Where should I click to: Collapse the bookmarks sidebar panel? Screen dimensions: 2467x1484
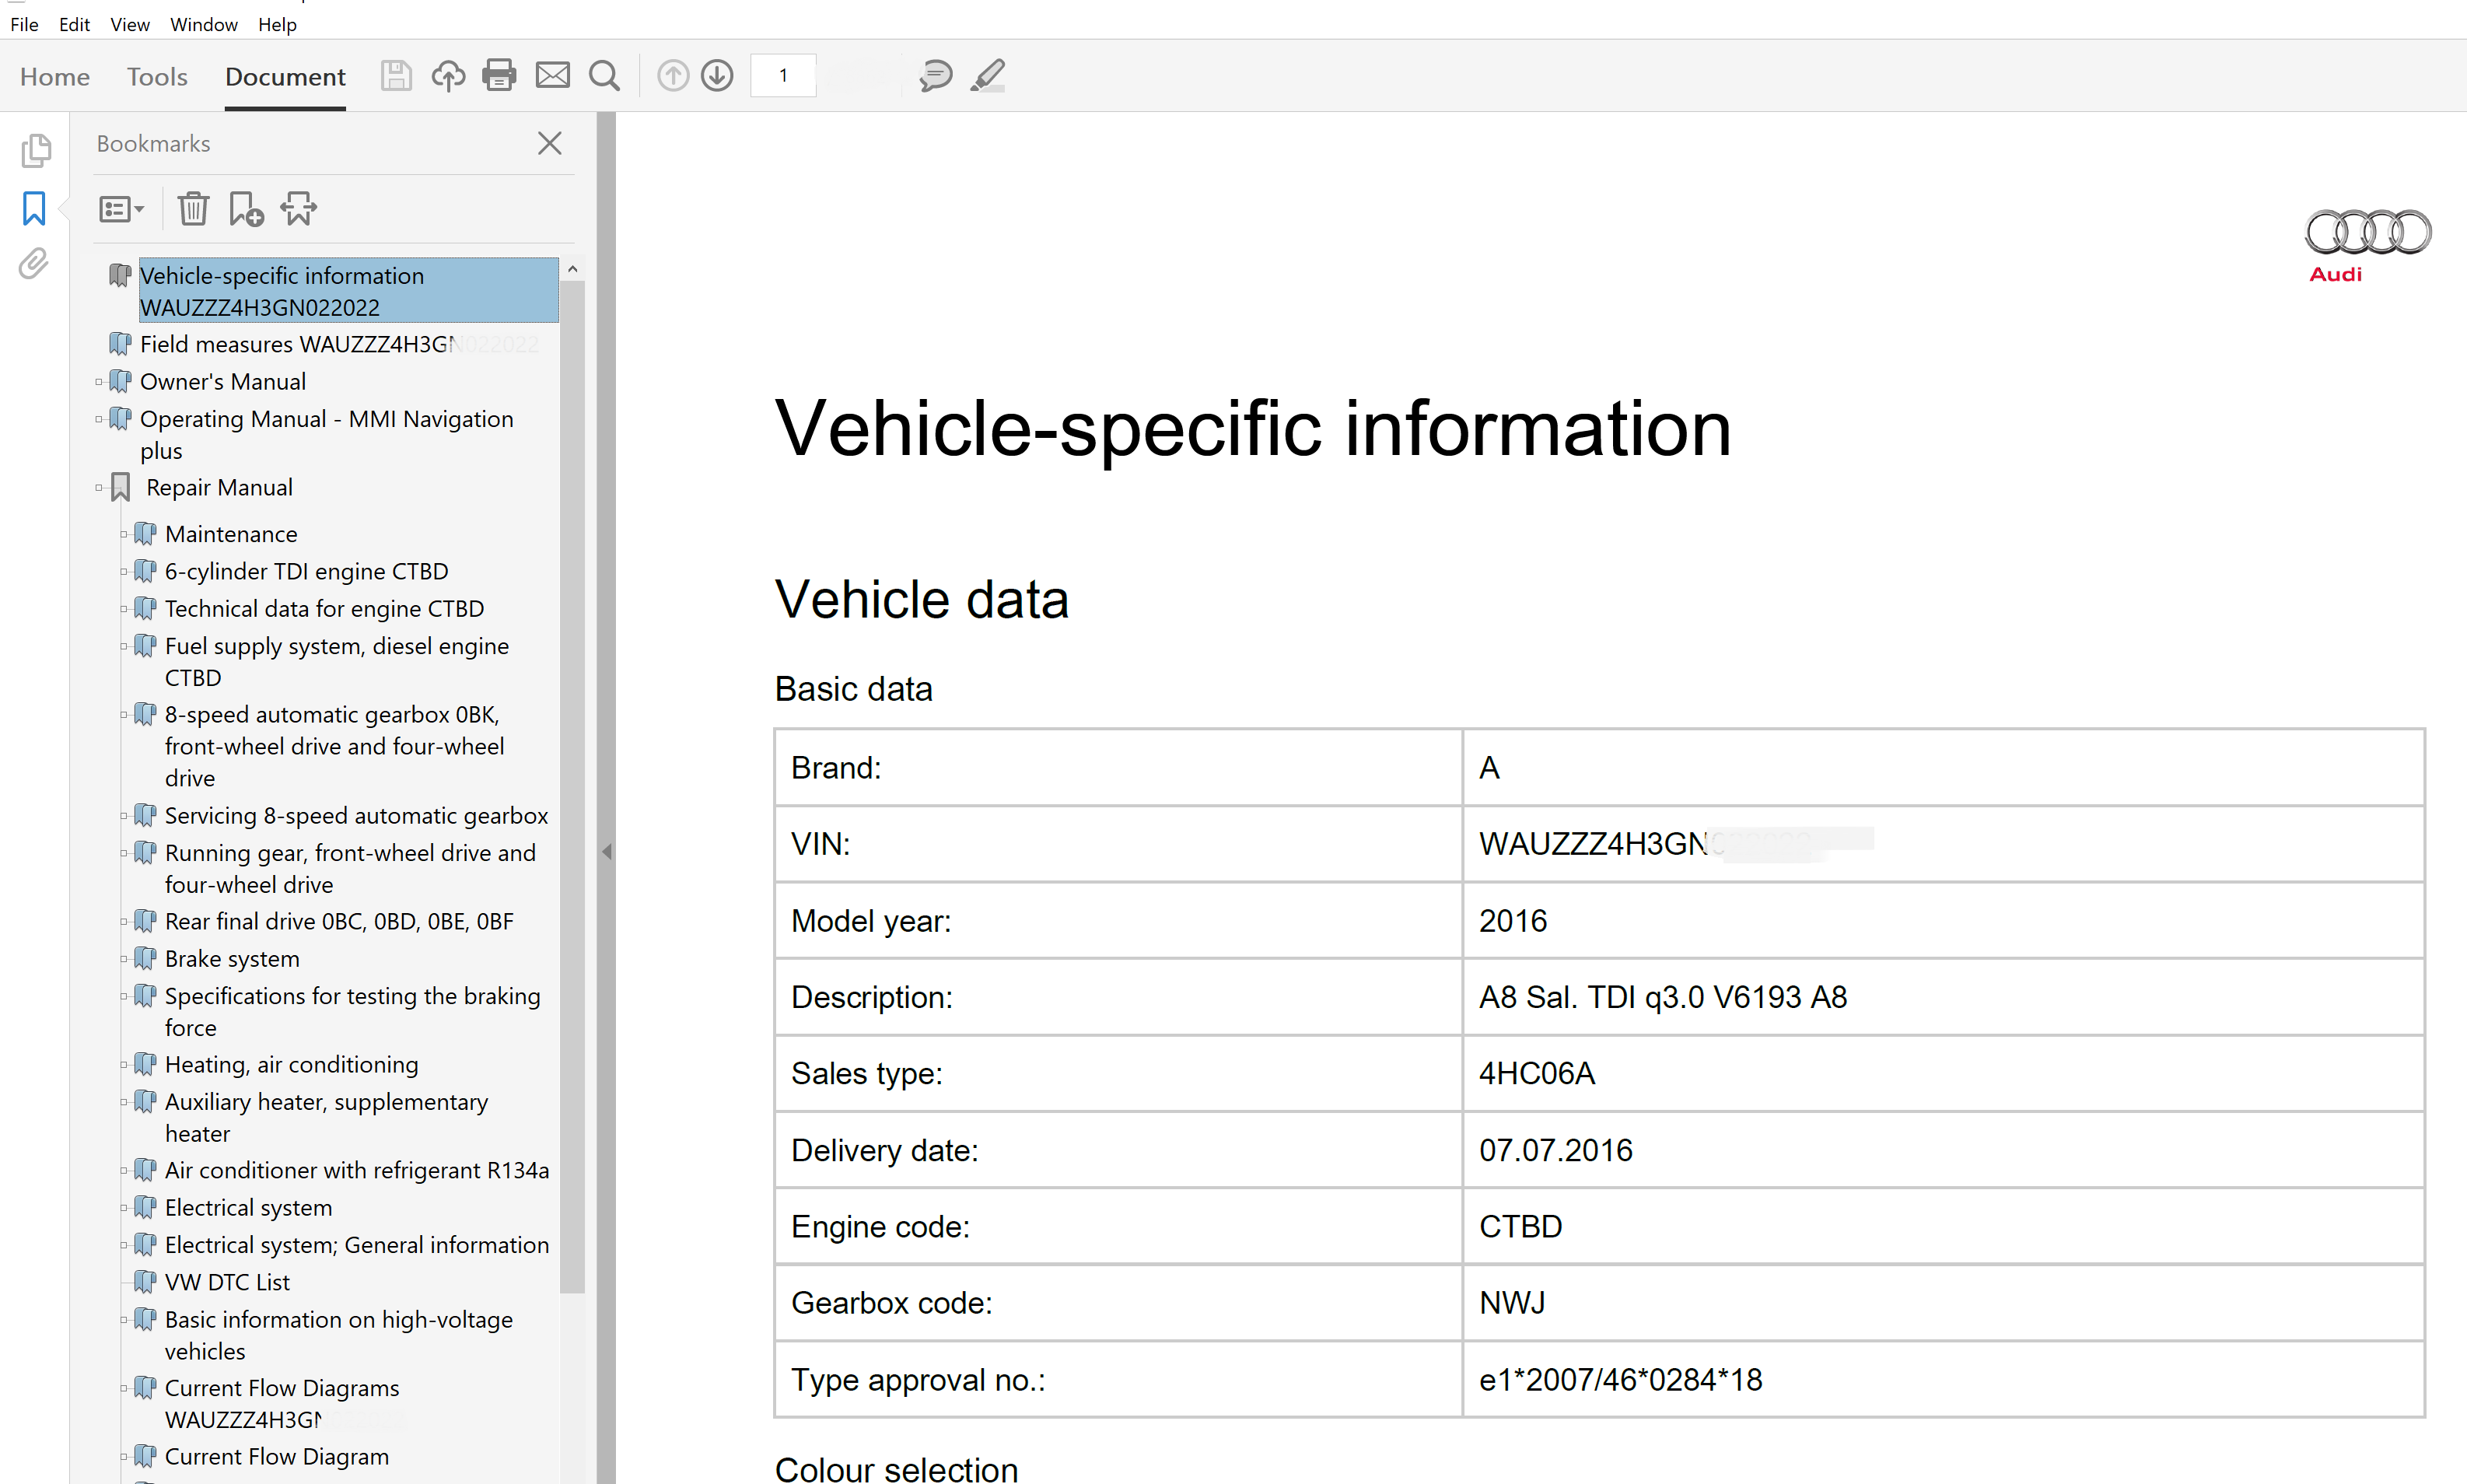(607, 851)
